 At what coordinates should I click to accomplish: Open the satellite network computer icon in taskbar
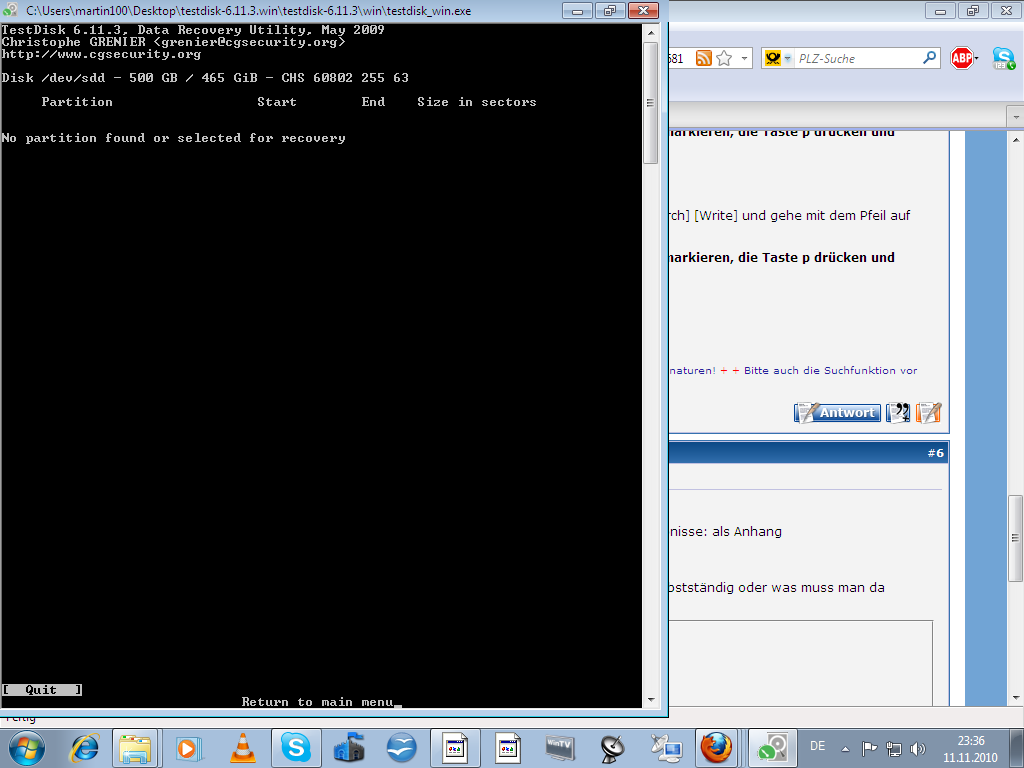[x=665, y=748]
